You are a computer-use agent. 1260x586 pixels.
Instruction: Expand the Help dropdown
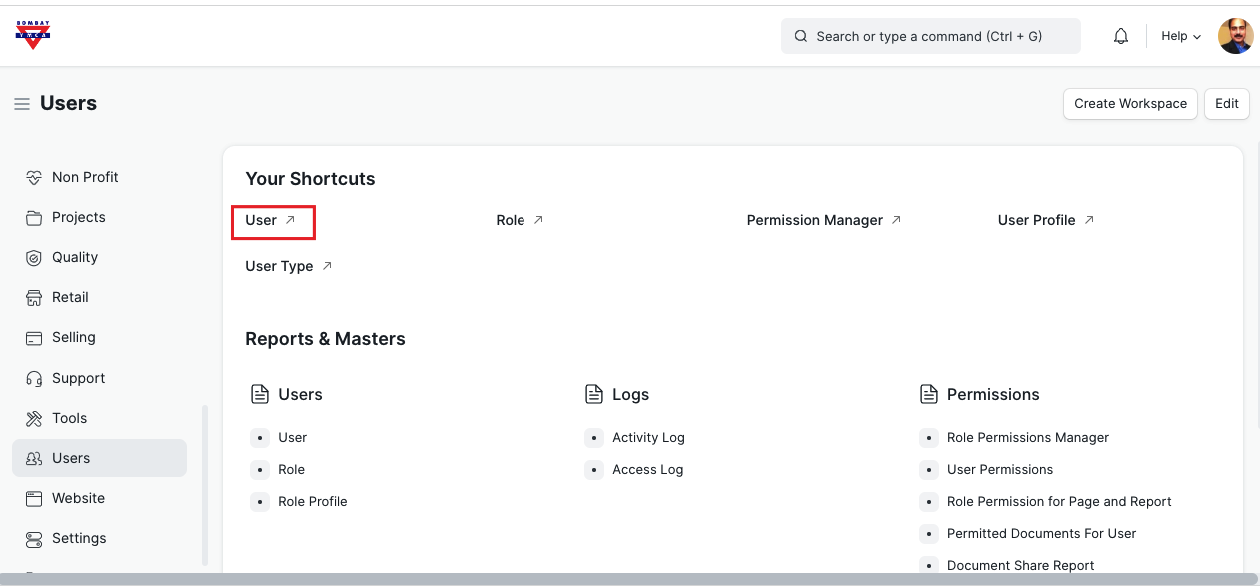[1180, 36]
